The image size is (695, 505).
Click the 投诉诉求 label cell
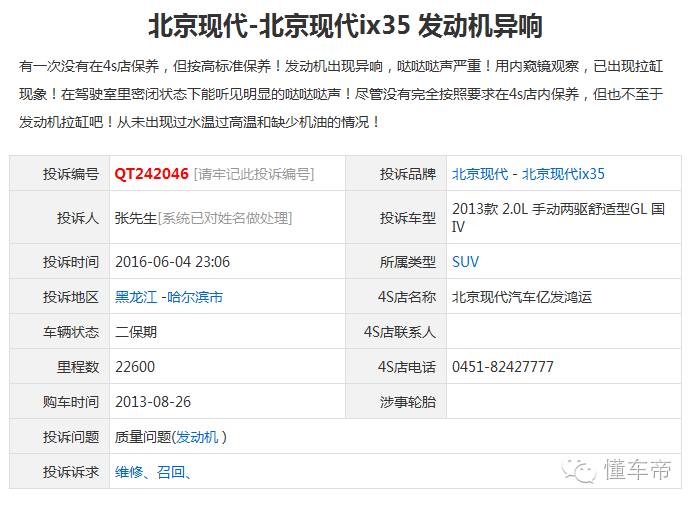[x=60, y=472]
